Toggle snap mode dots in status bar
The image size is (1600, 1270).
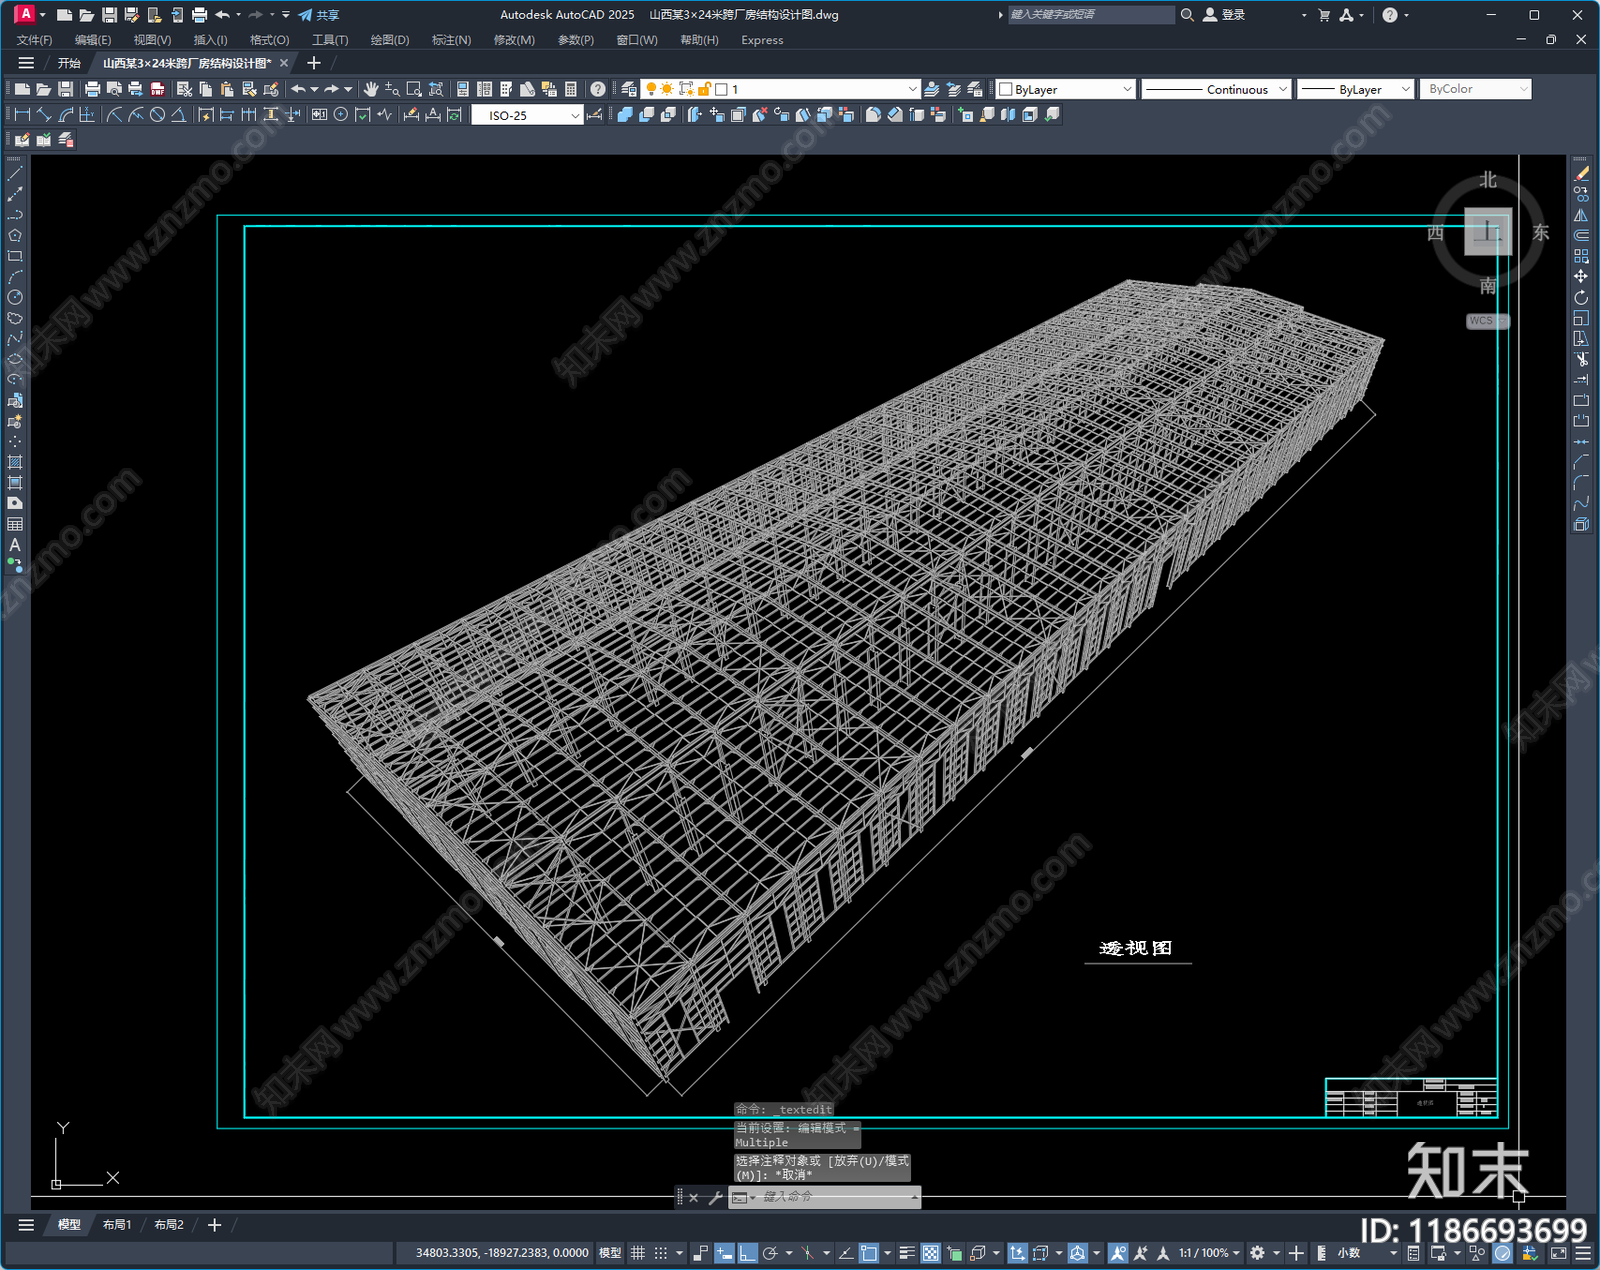tap(661, 1253)
